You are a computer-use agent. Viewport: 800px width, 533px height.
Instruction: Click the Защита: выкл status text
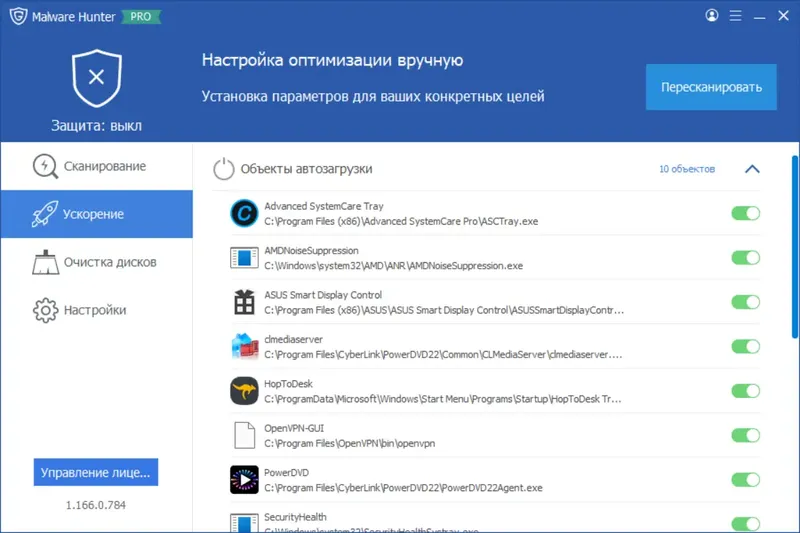(96, 126)
